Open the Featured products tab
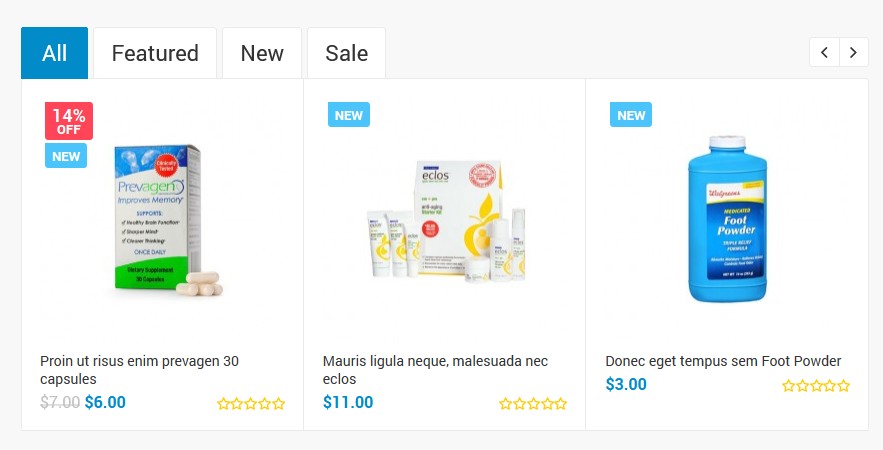This screenshot has width=883, height=450. coord(155,53)
